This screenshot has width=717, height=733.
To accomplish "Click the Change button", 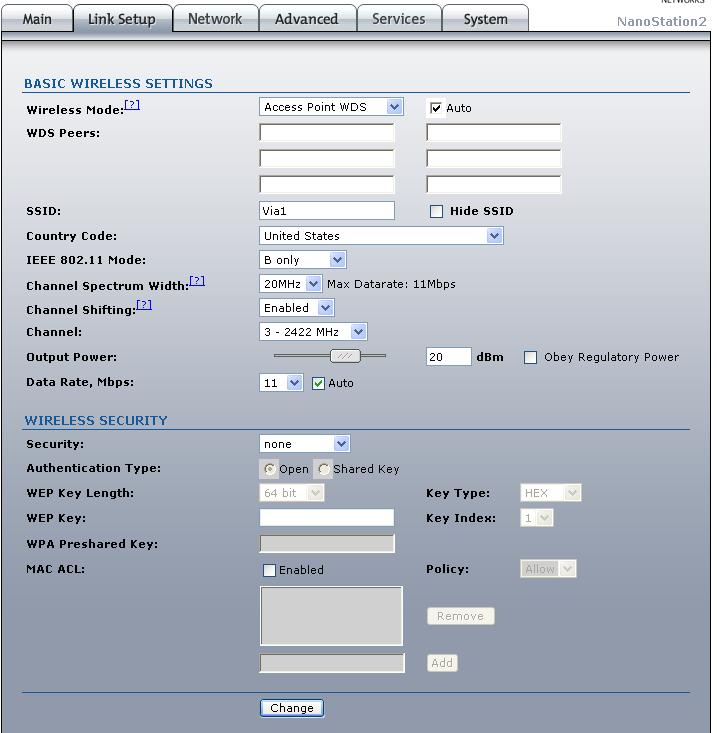I will [292, 708].
